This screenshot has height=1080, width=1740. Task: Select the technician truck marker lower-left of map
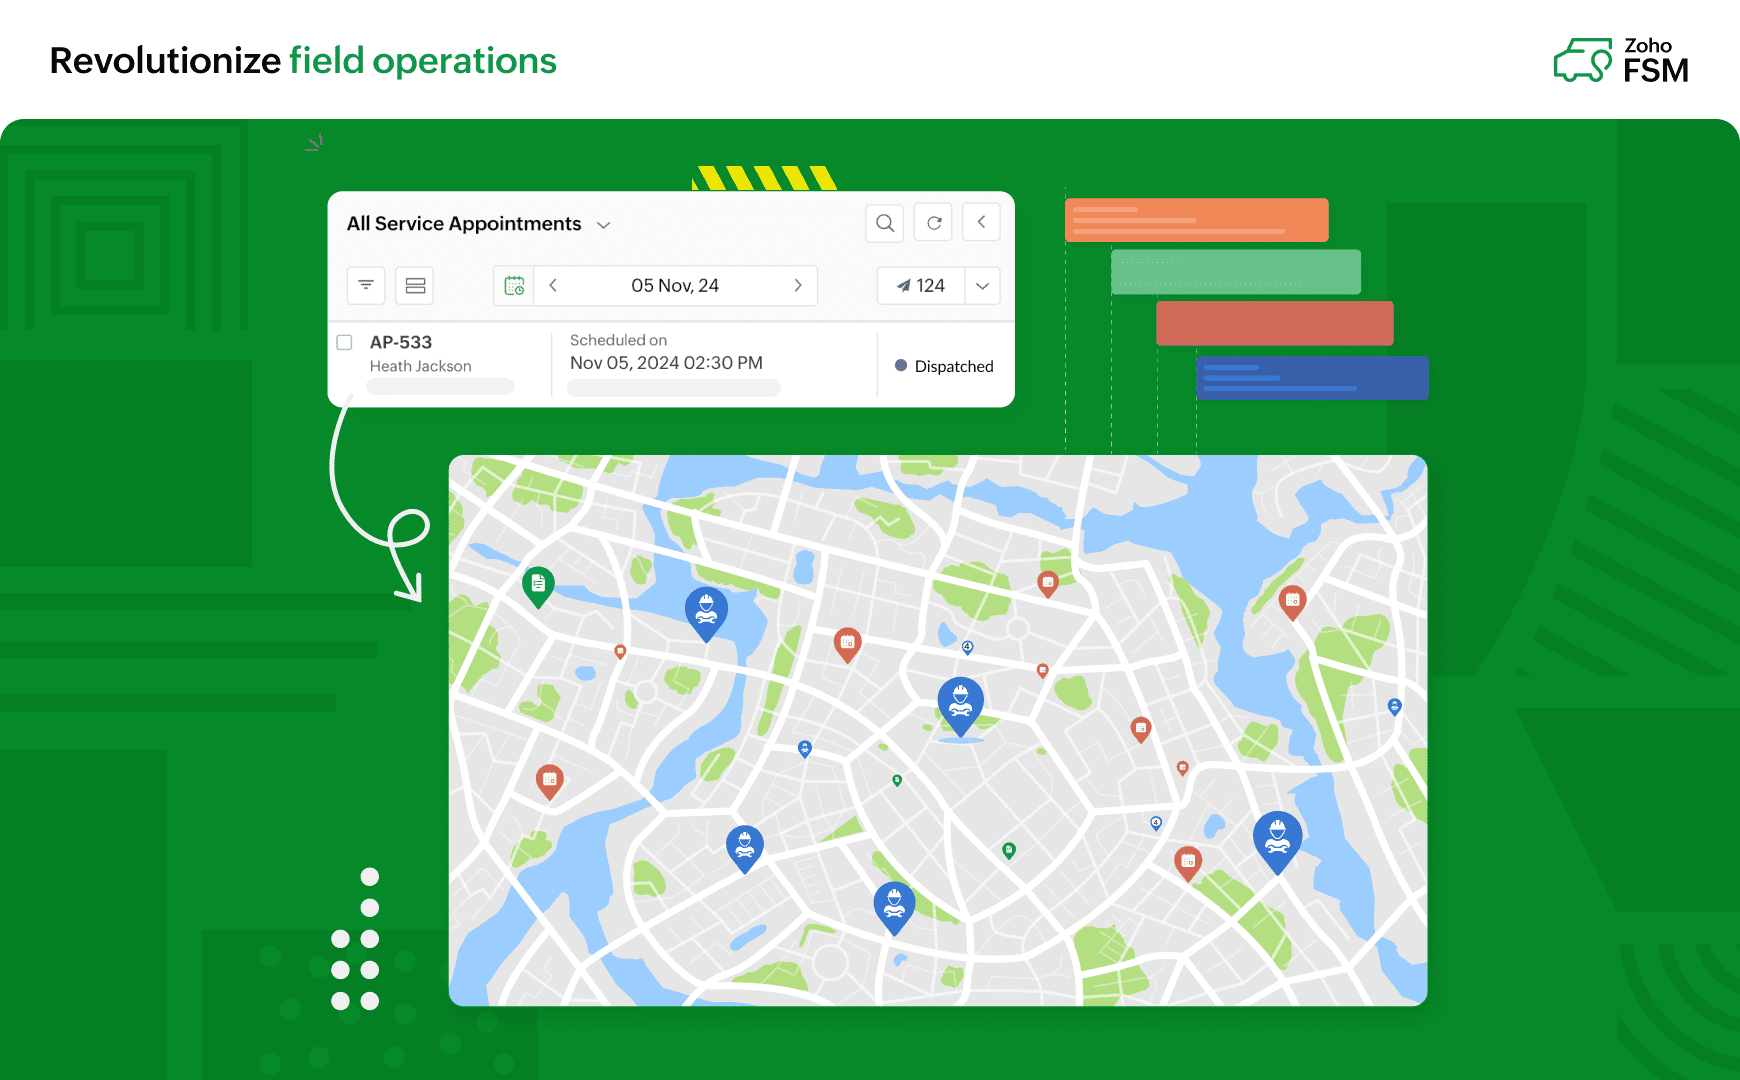point(744,843)
